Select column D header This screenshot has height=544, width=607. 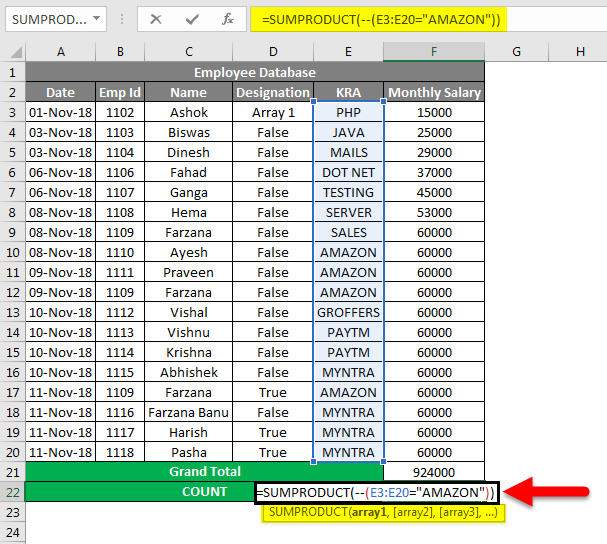pos(273,52)
